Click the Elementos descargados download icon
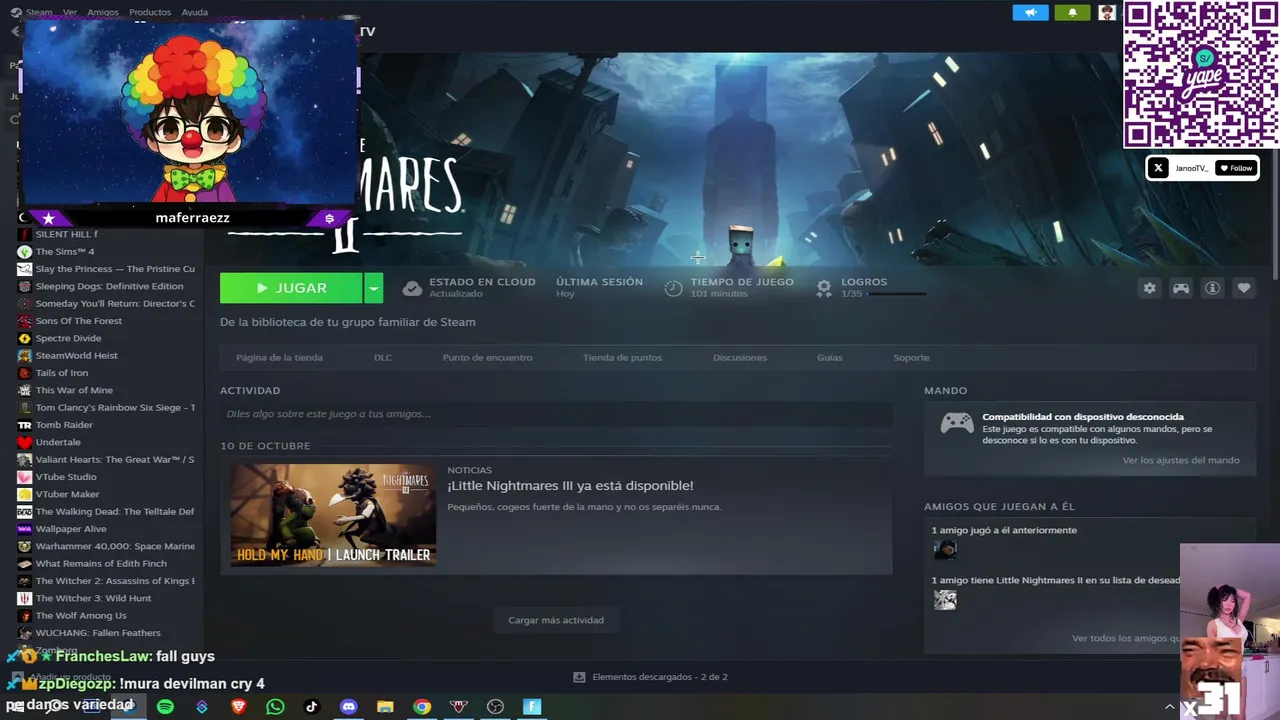1280x720 pixels. (579, 677)
